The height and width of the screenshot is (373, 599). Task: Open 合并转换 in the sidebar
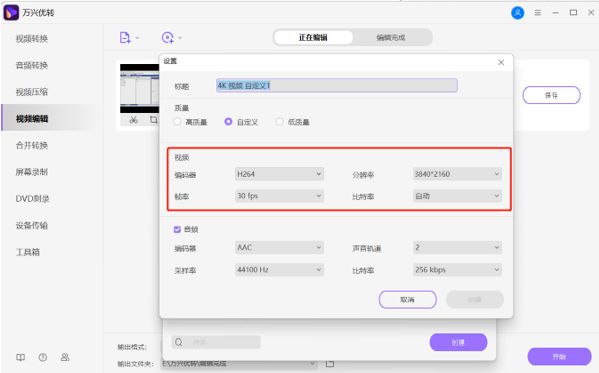point(32,145)
